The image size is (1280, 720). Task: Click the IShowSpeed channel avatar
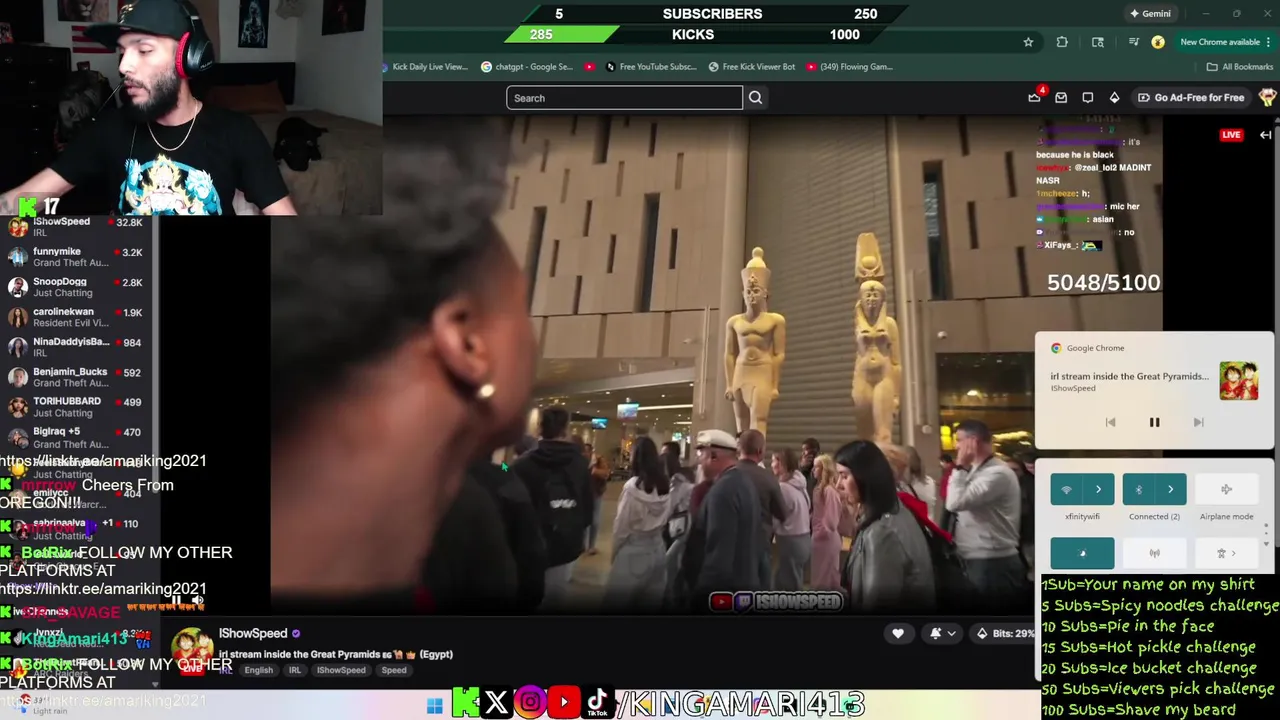[x=192, y=648]
